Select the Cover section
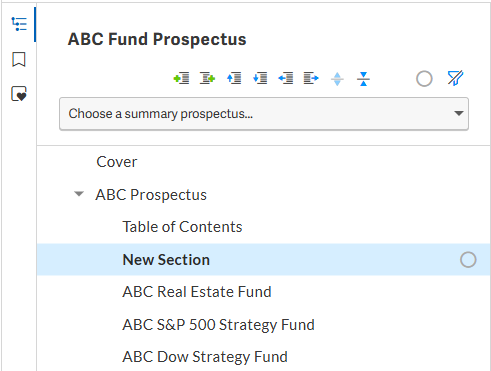Viewport: 491px width, 371px height. 117,162
